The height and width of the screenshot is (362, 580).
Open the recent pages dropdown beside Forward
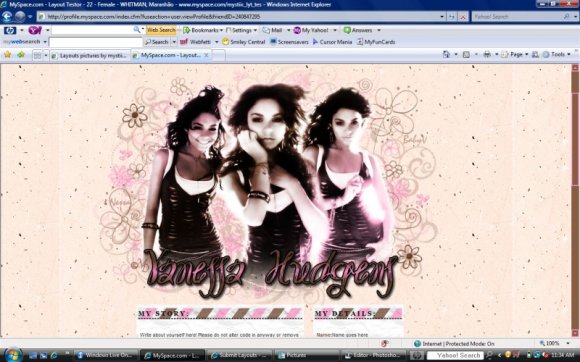pos(30,17)
